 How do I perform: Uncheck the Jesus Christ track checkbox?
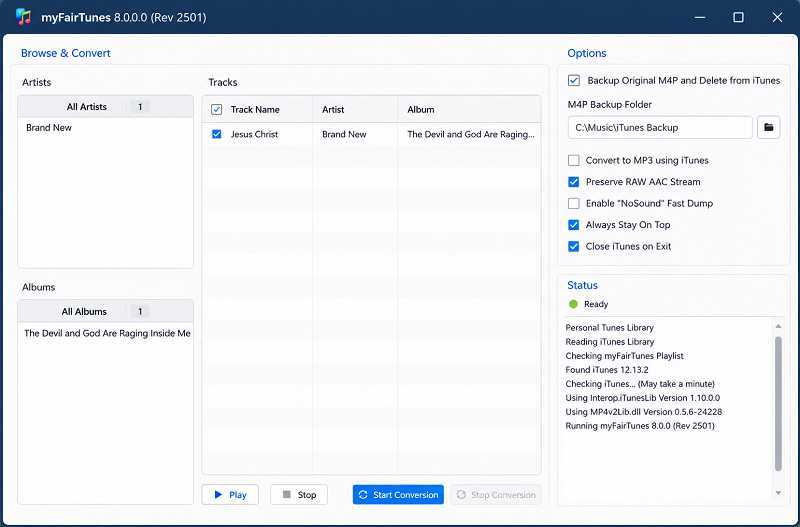216,134
